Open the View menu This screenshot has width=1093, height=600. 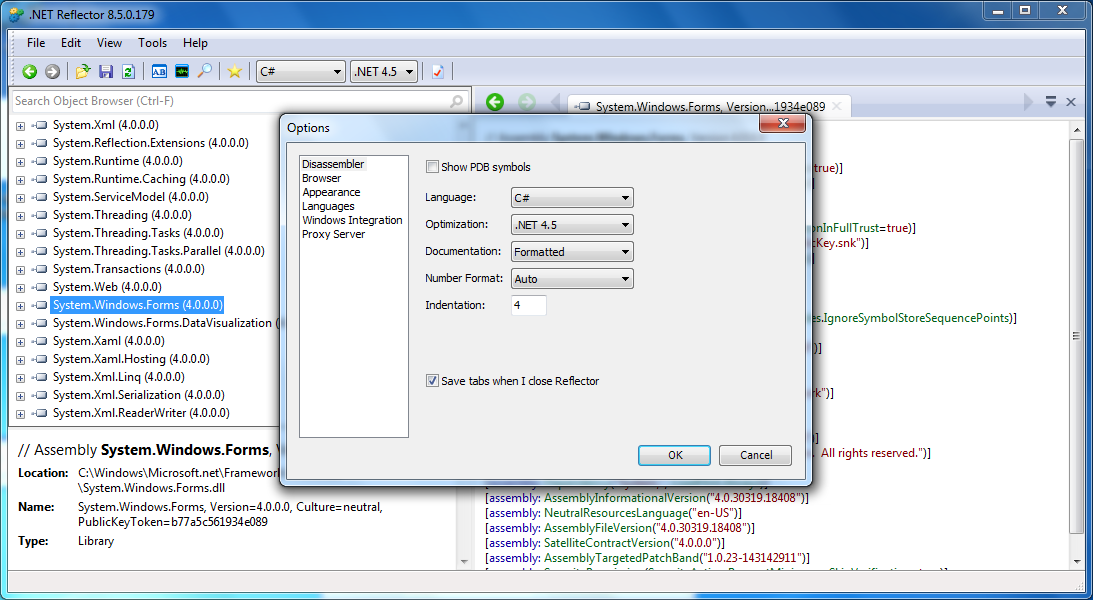pos(109,43)
